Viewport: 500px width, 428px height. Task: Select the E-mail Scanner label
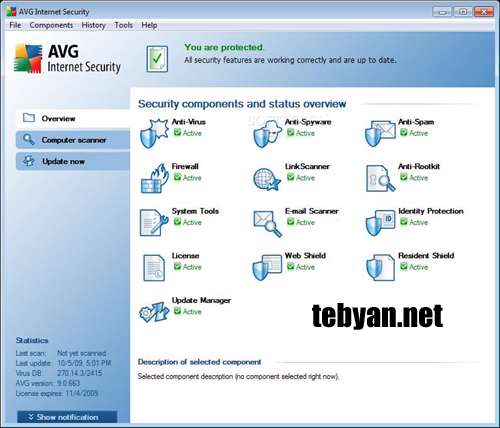(x=311, y=211)
